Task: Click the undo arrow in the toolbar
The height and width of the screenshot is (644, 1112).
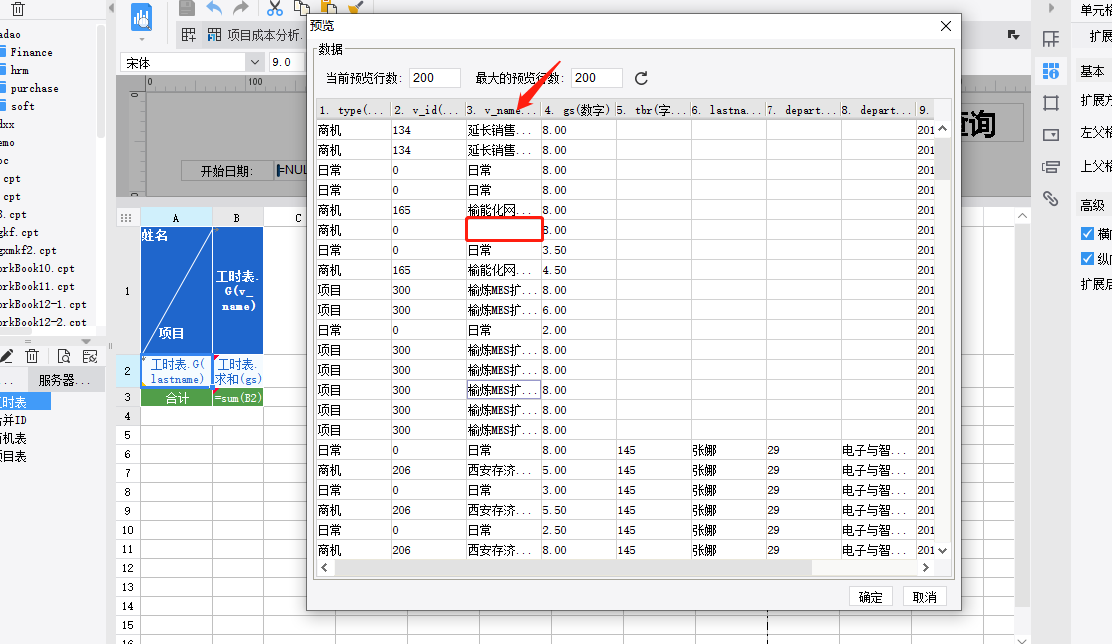Action: [x=214, y=8]
